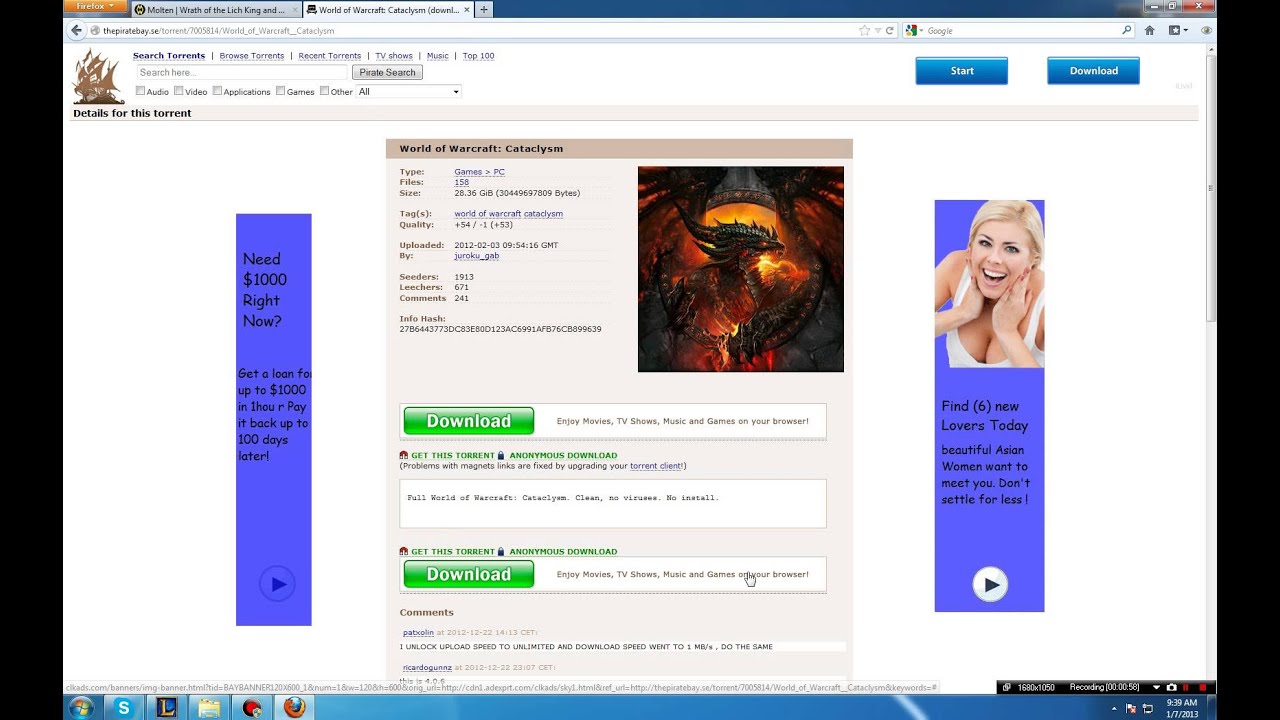Close the World of Warcraft: Cataclysm tab

[x=467, y=10]
